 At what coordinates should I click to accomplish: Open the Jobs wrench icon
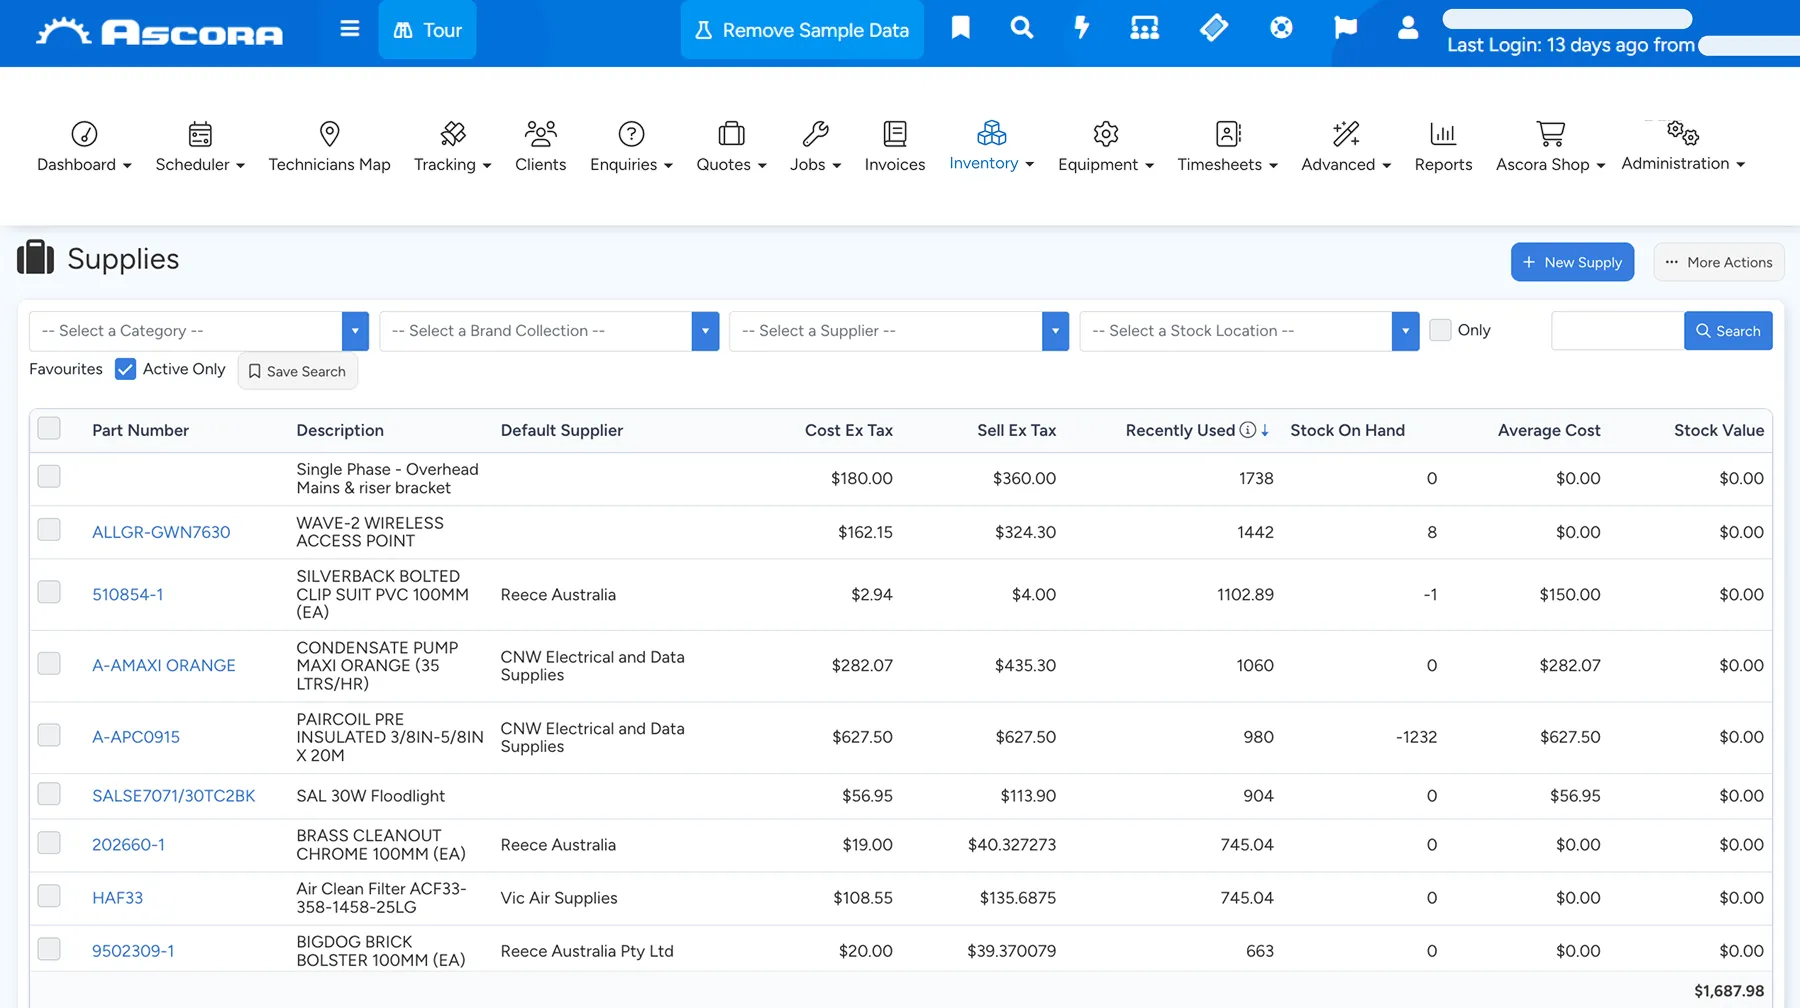point(815,133)
